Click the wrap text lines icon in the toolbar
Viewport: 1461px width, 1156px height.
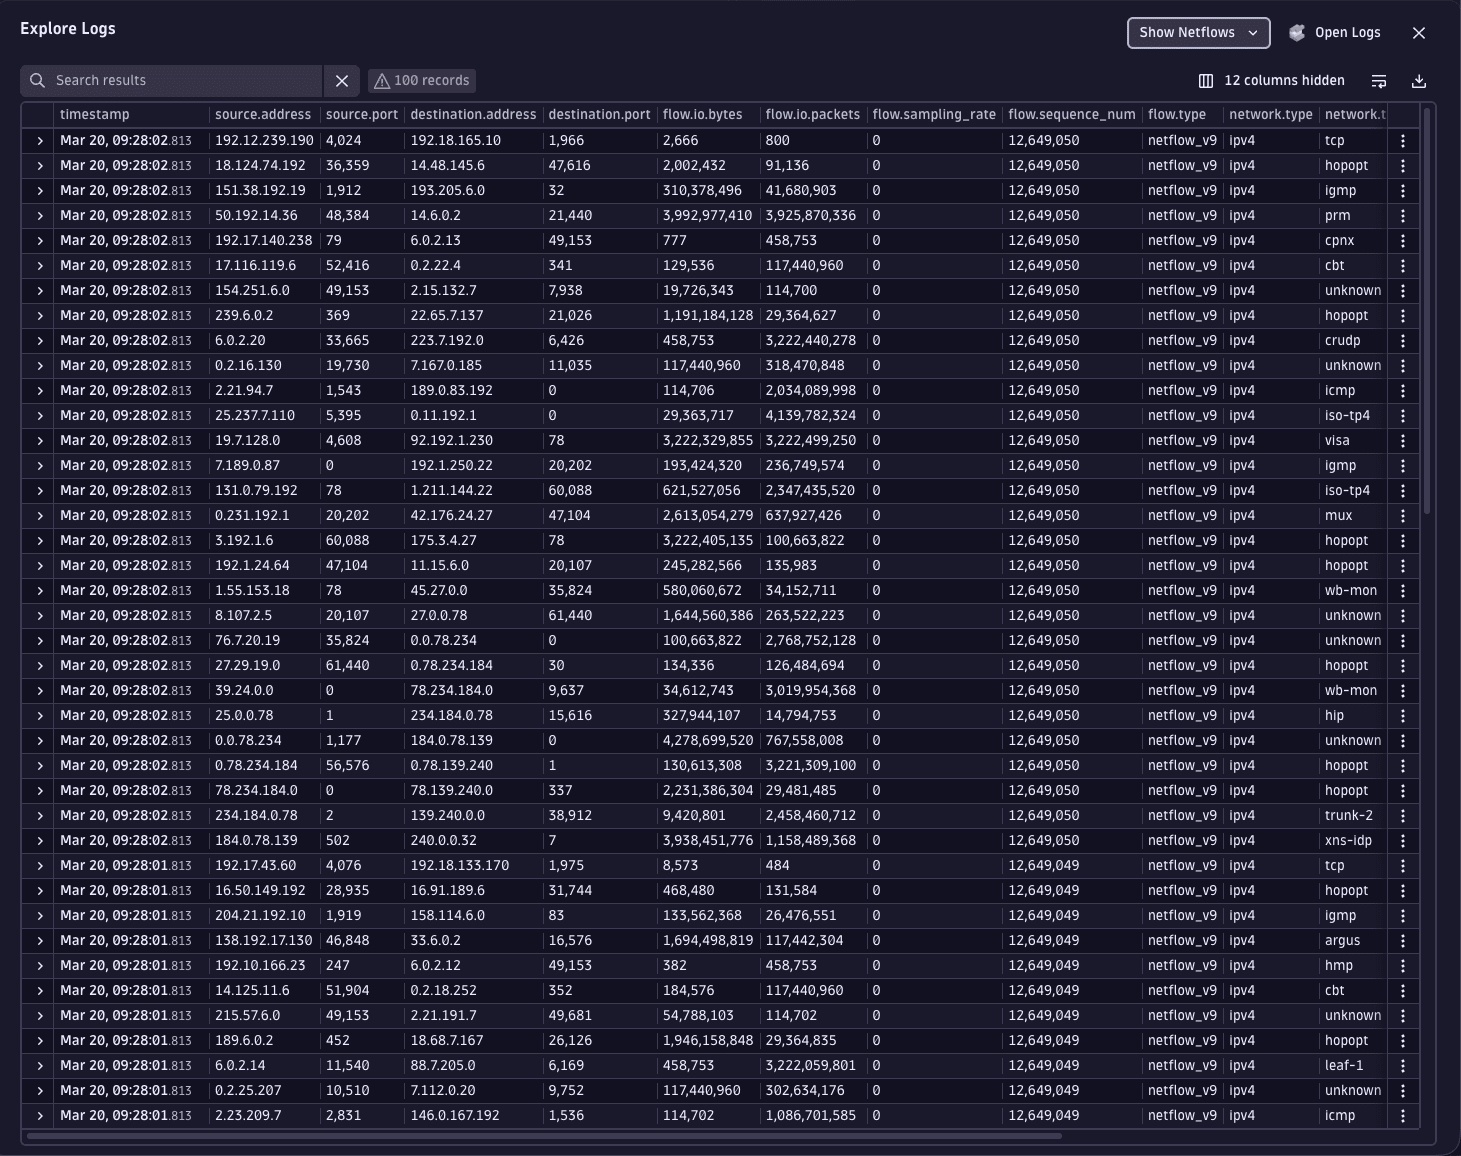click(1379, 80)
